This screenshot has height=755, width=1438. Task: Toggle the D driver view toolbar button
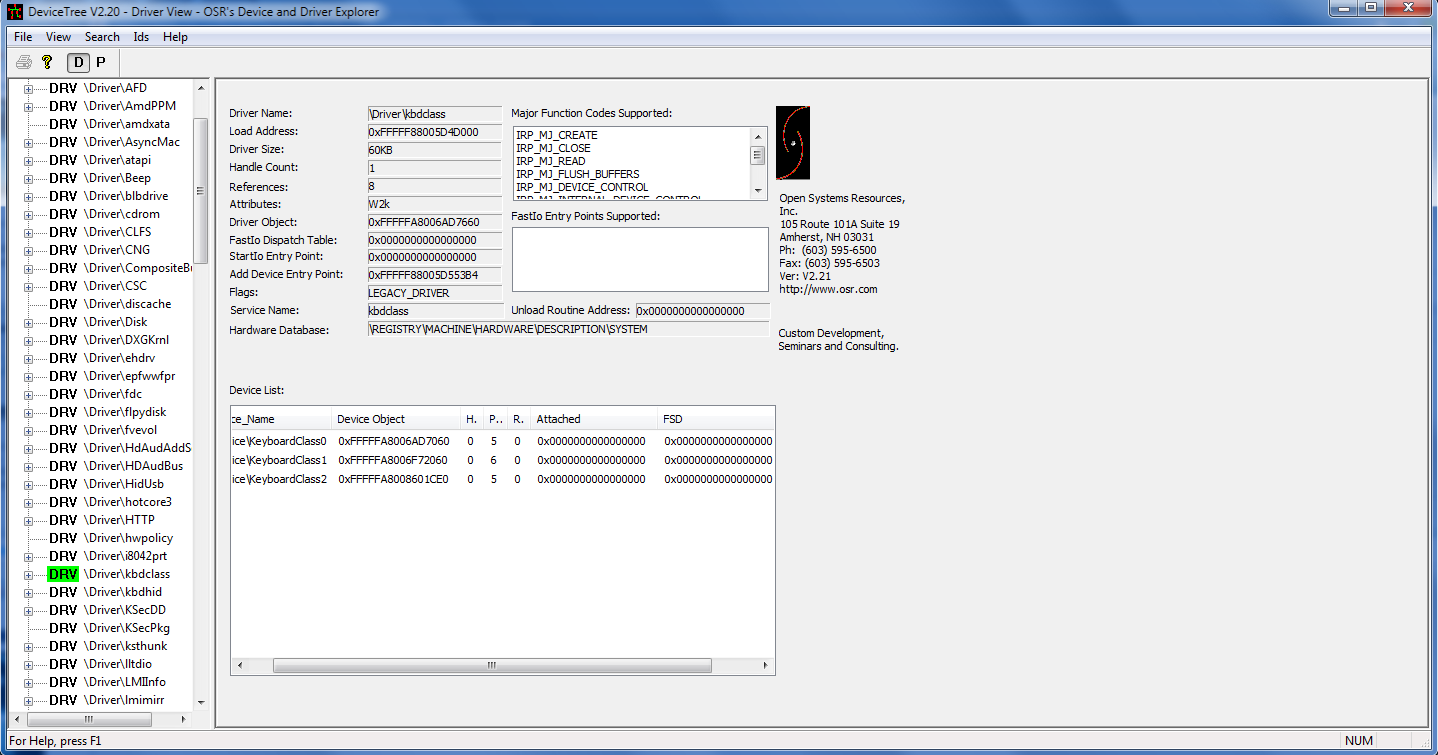[78, 62]
